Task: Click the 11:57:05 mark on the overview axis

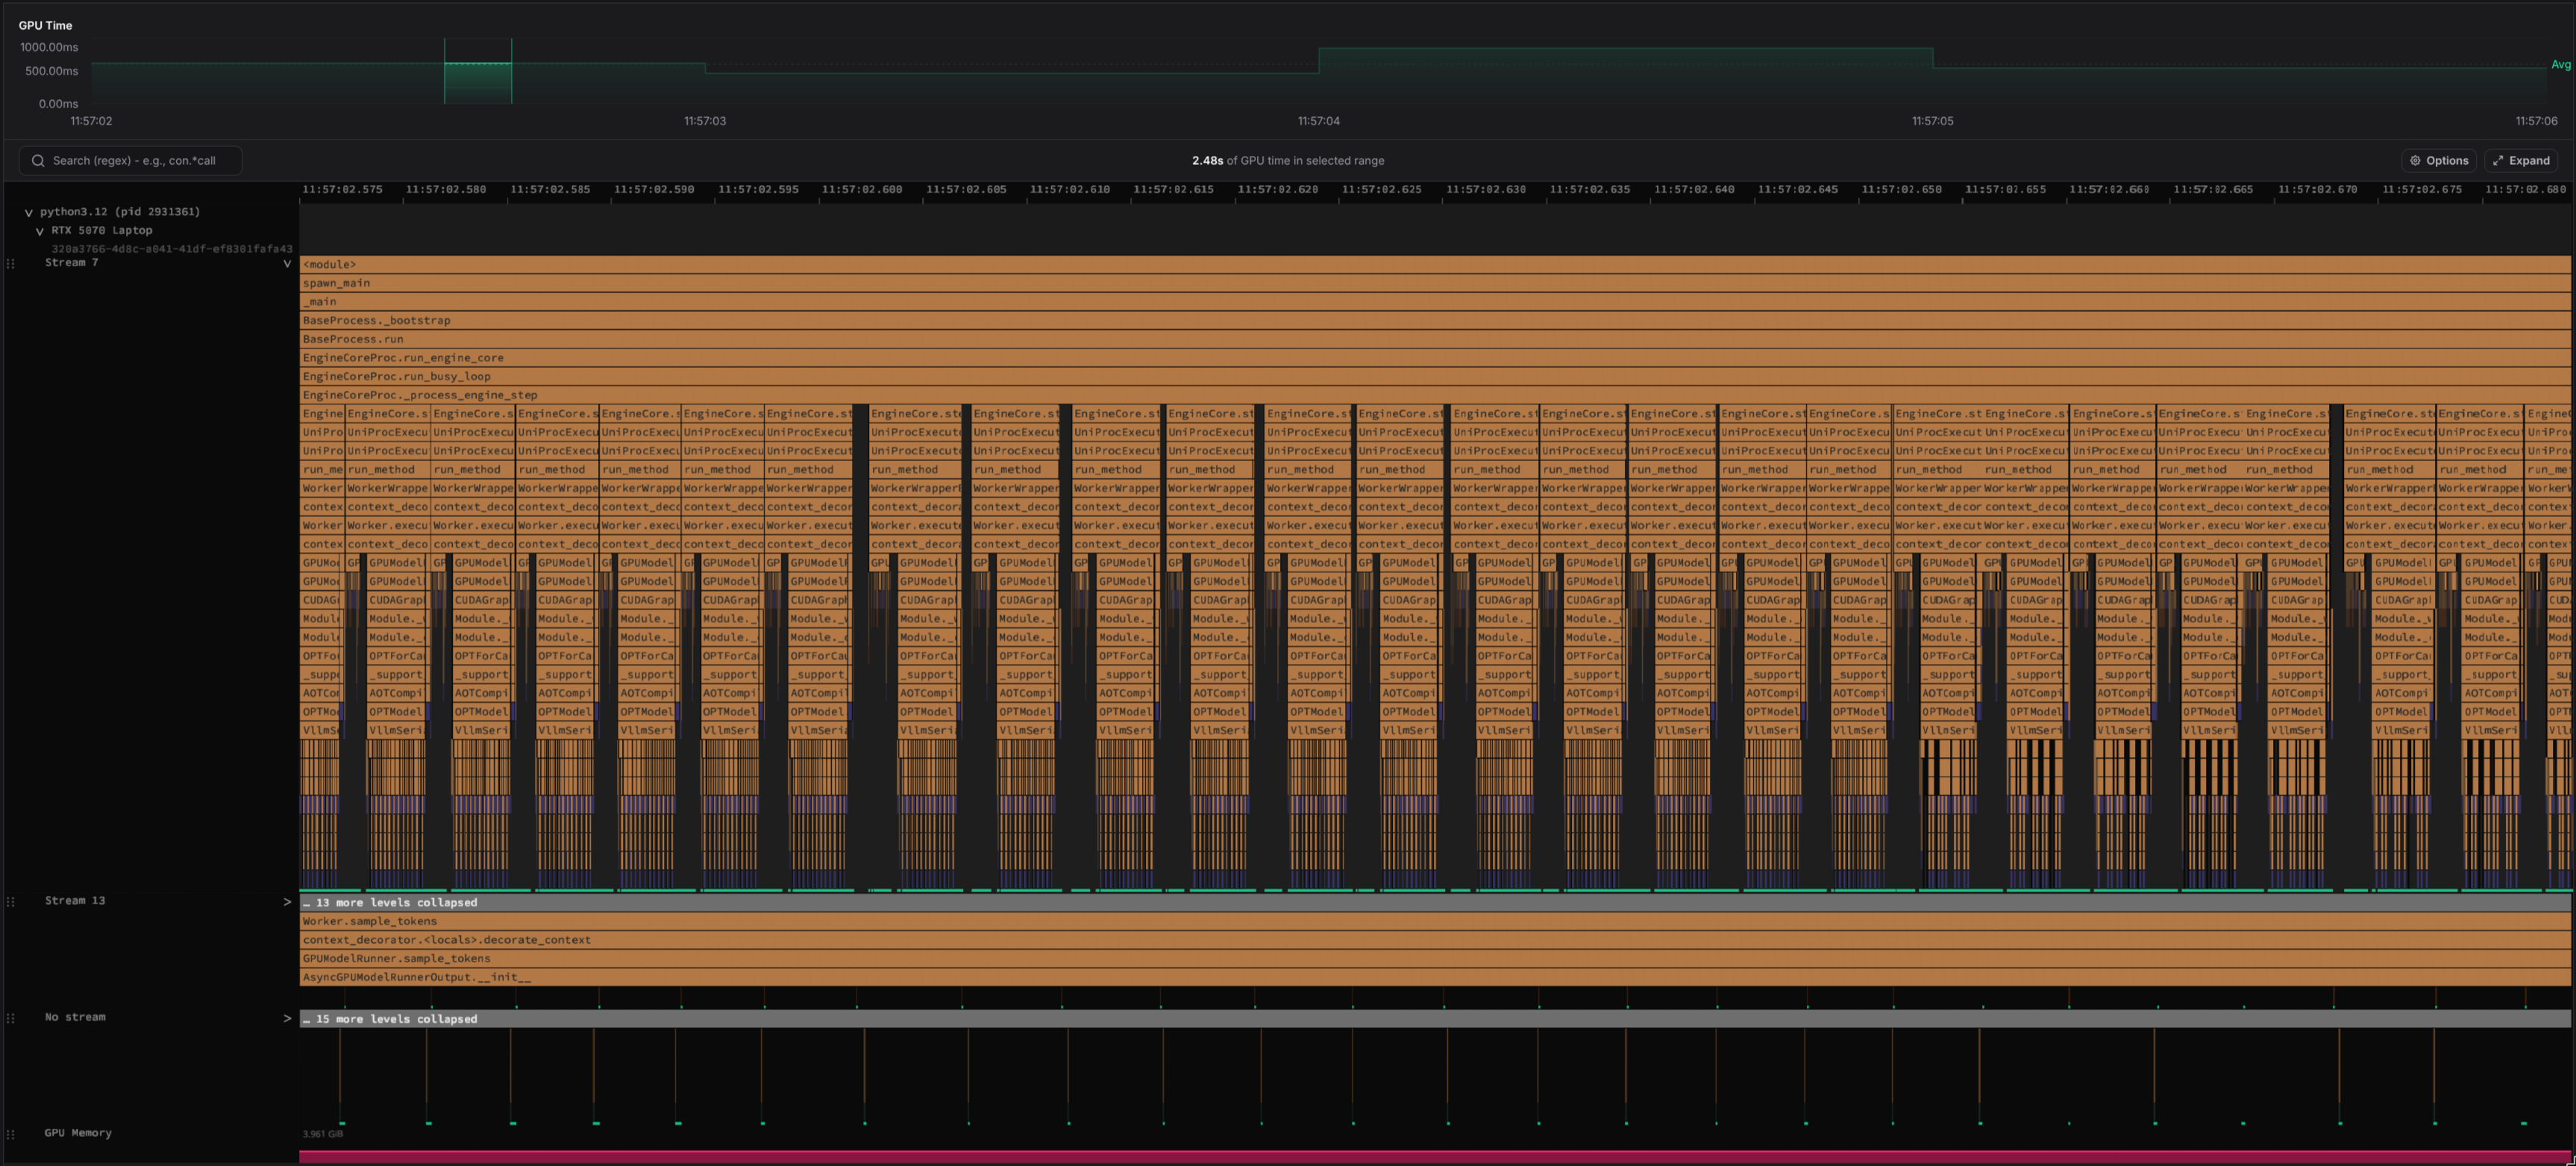Action: click(1933, 121)
